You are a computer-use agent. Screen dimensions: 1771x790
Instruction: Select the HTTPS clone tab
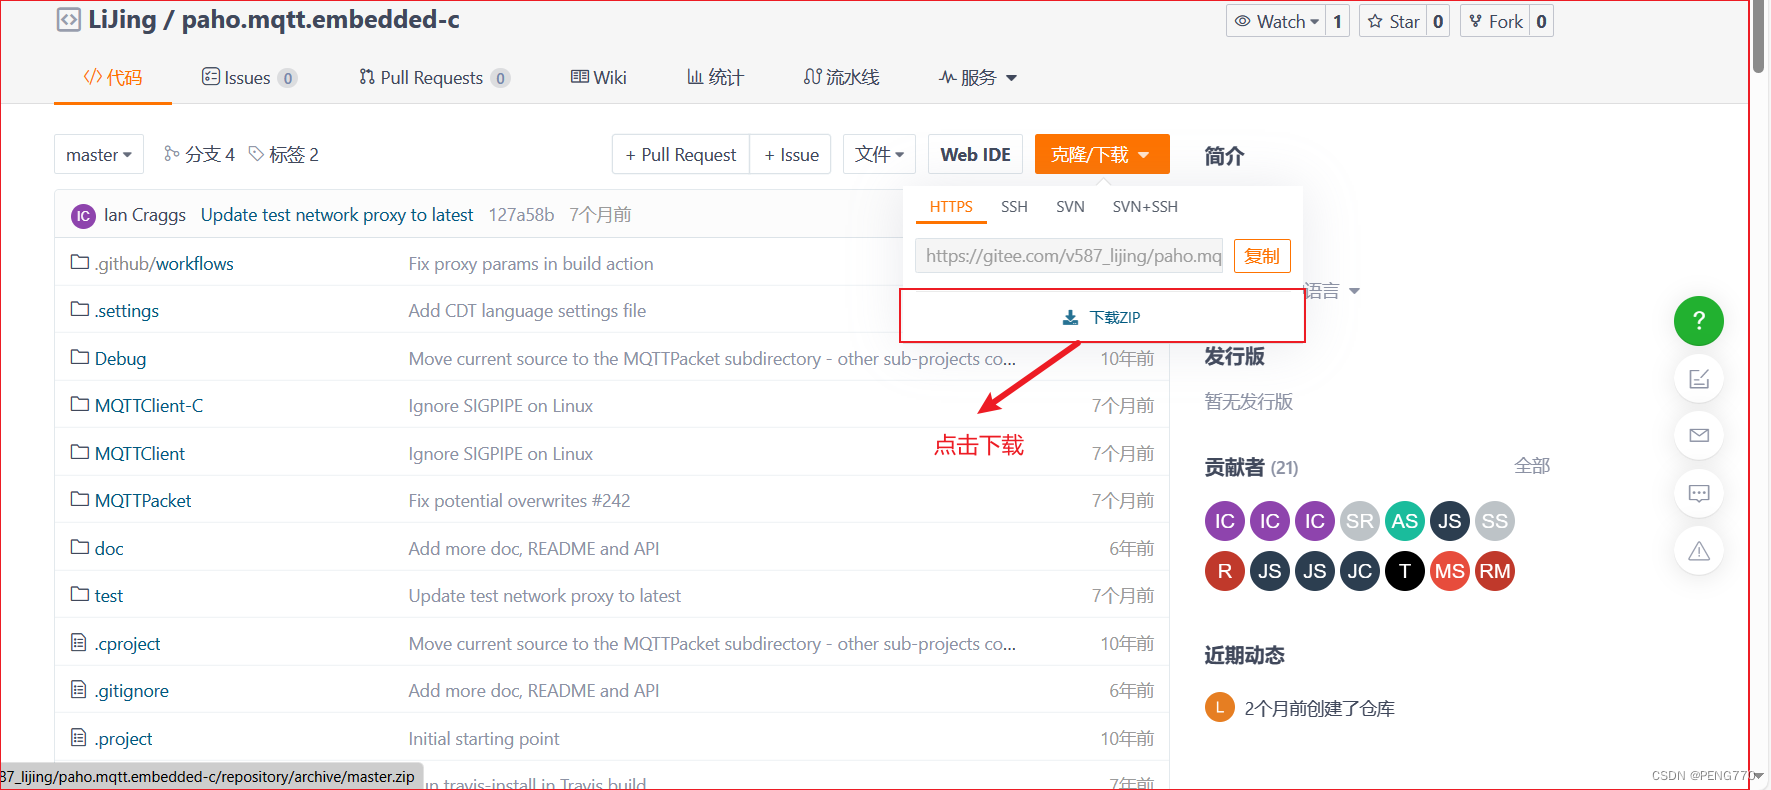pos(951,206)
